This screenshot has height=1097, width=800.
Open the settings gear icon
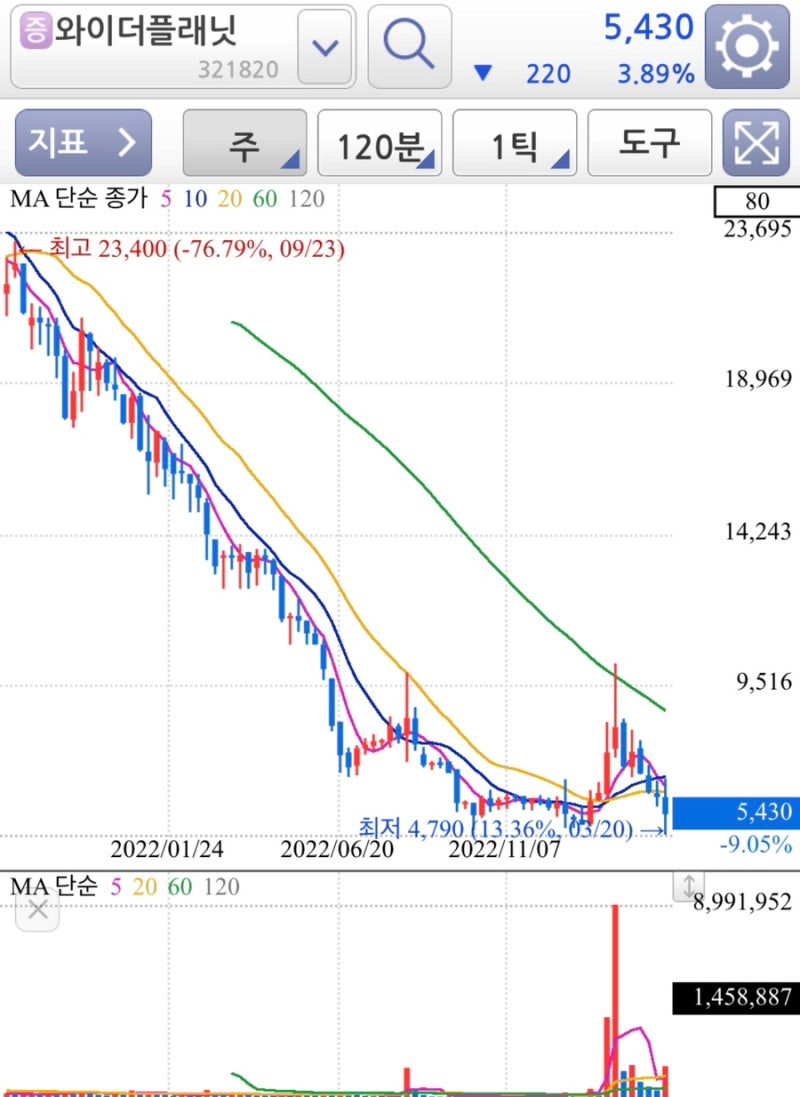tap(747, 46)
